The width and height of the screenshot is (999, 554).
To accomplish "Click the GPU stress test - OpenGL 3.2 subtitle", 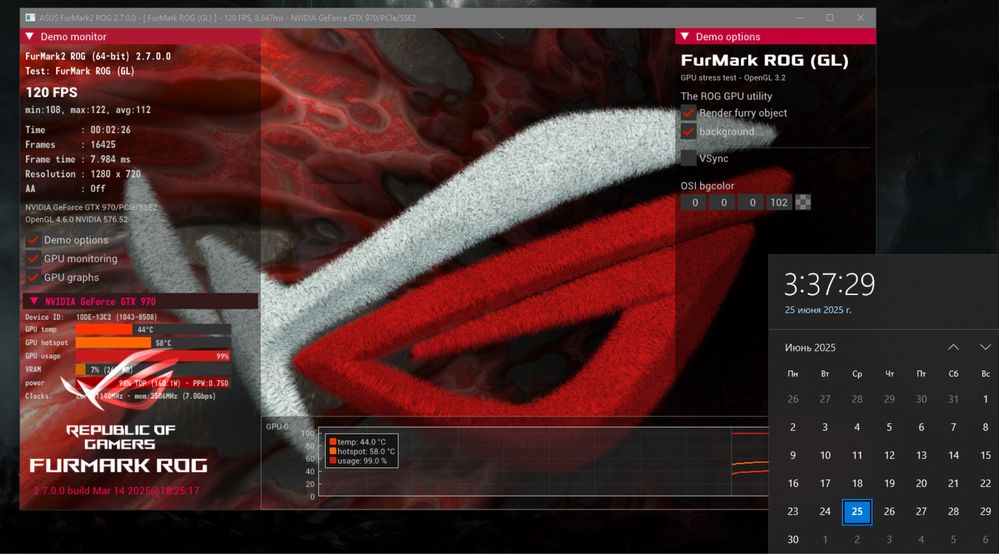I will 733,78.
